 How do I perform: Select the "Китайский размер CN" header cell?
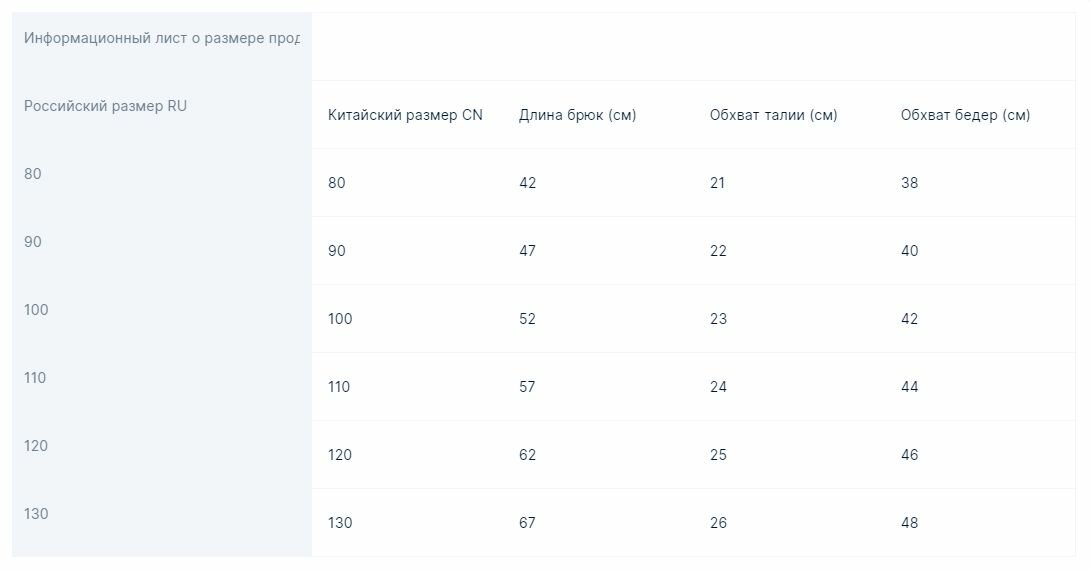(405, 115)
